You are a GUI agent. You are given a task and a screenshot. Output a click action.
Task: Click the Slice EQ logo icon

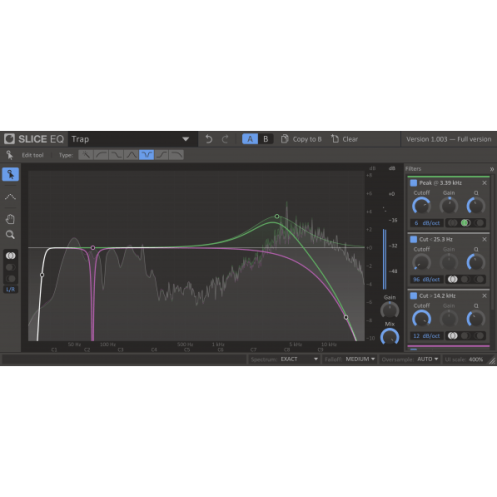tap(9, 139)
